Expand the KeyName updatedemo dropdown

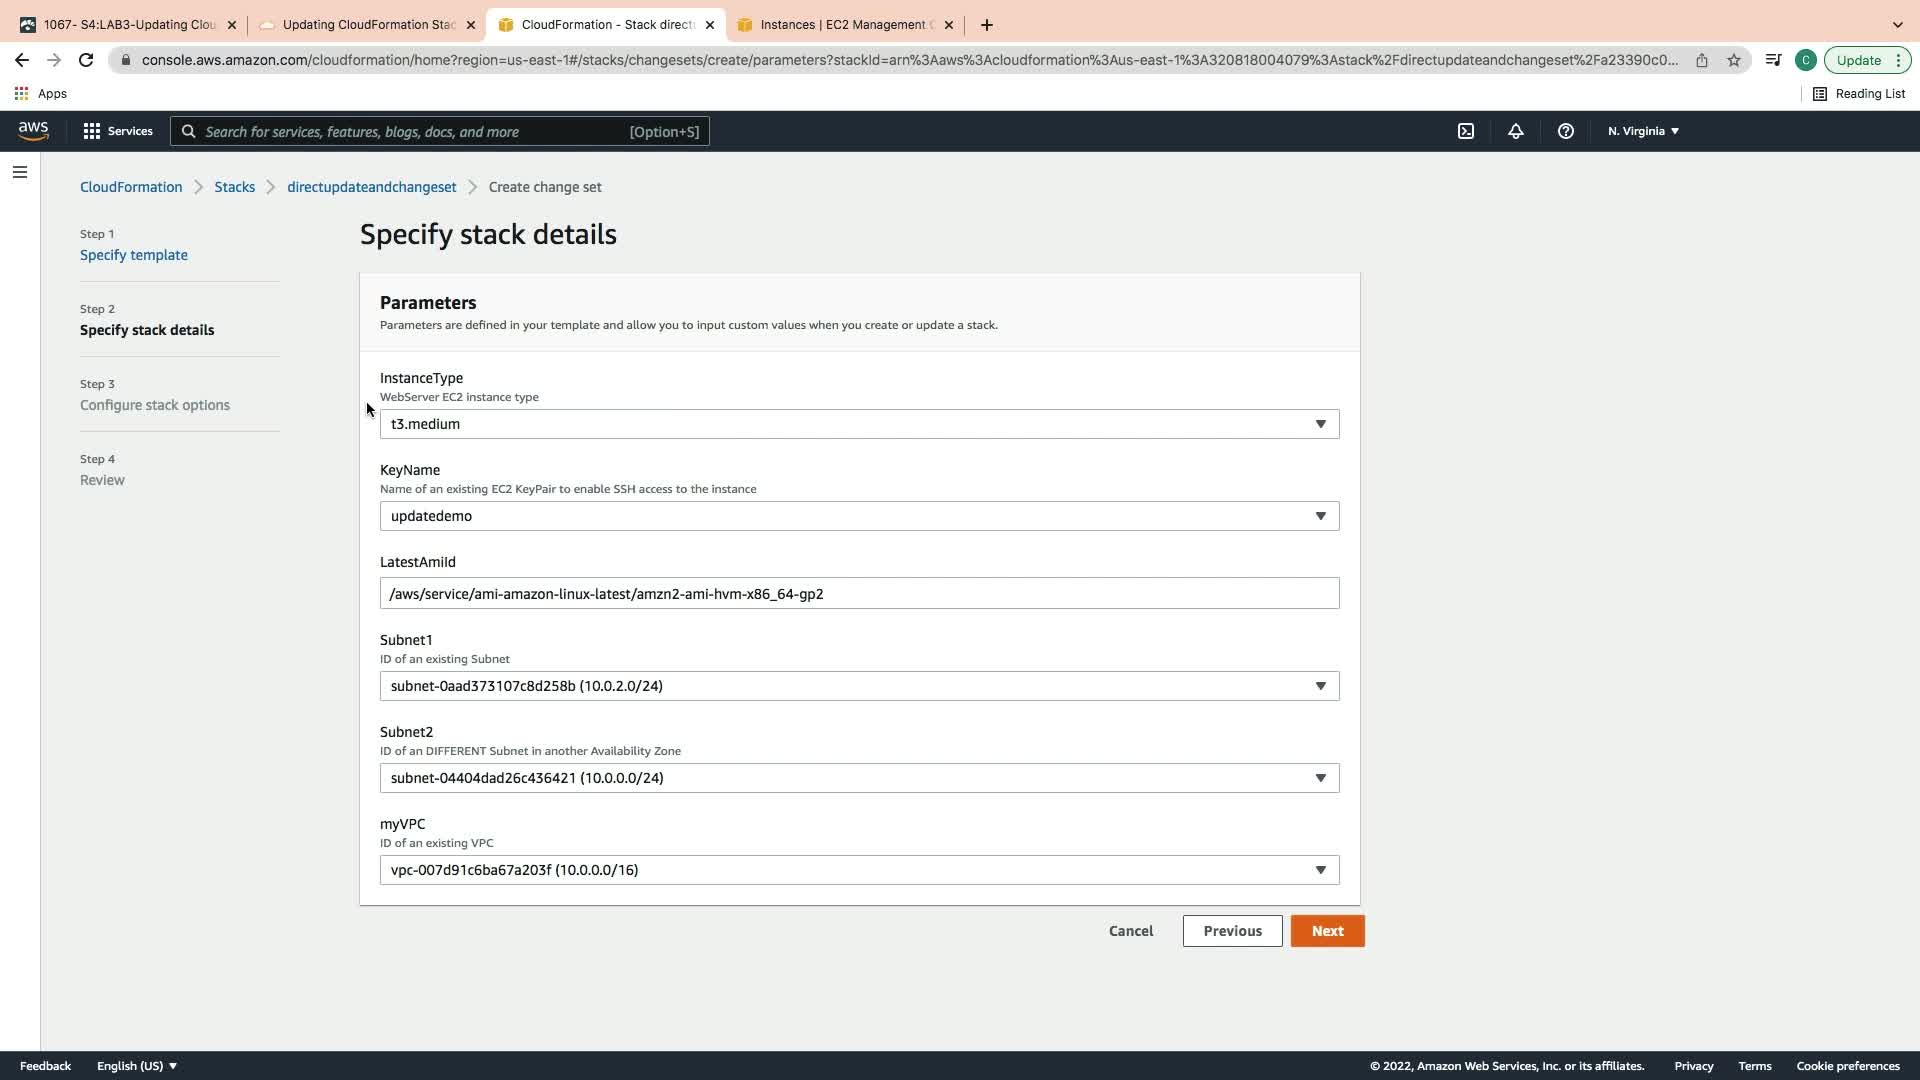point(859,516)
